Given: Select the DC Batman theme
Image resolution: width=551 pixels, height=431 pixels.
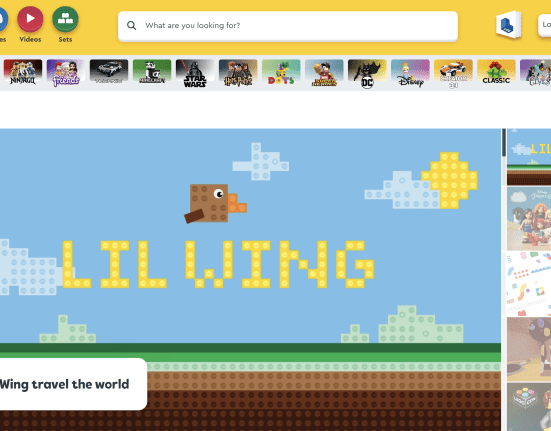Looking at the screenshot, I should [x=367, y=73].
